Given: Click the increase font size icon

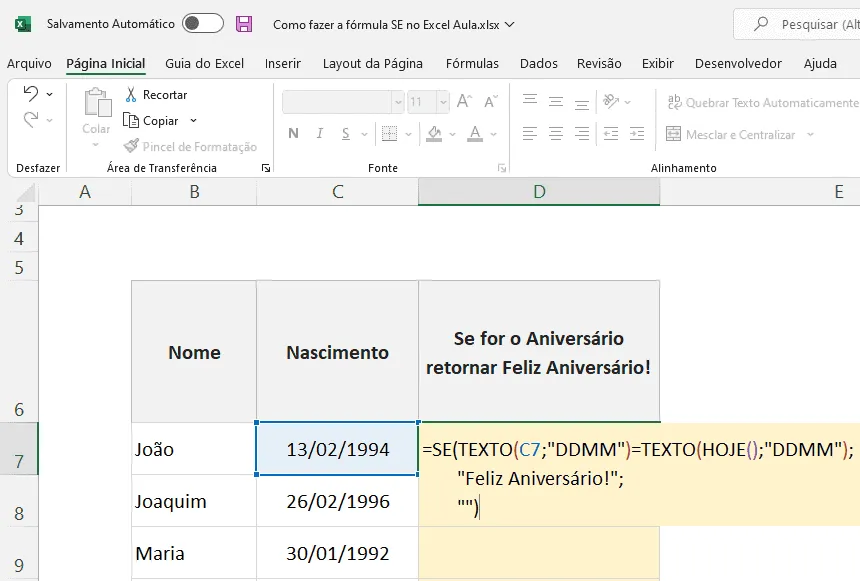Looking at the screenshot, I should tap(464, 101).
